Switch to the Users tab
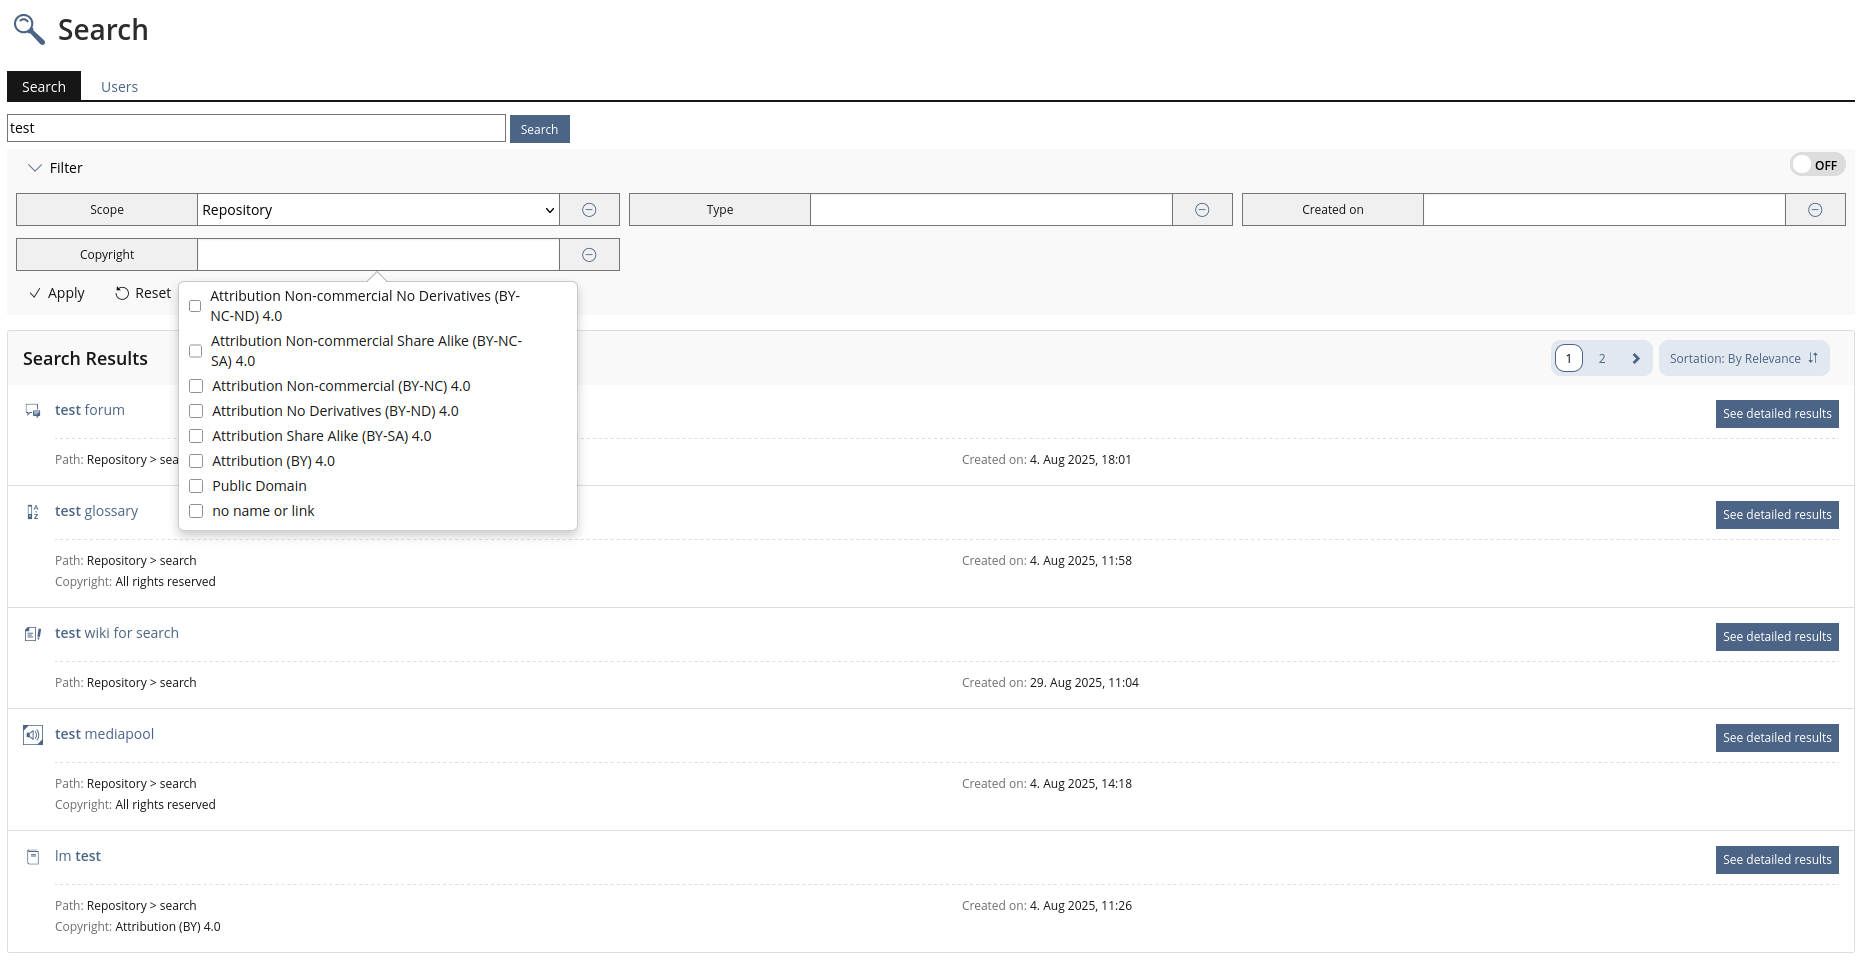Viewport: 1863px width, 971px height. 119,87
